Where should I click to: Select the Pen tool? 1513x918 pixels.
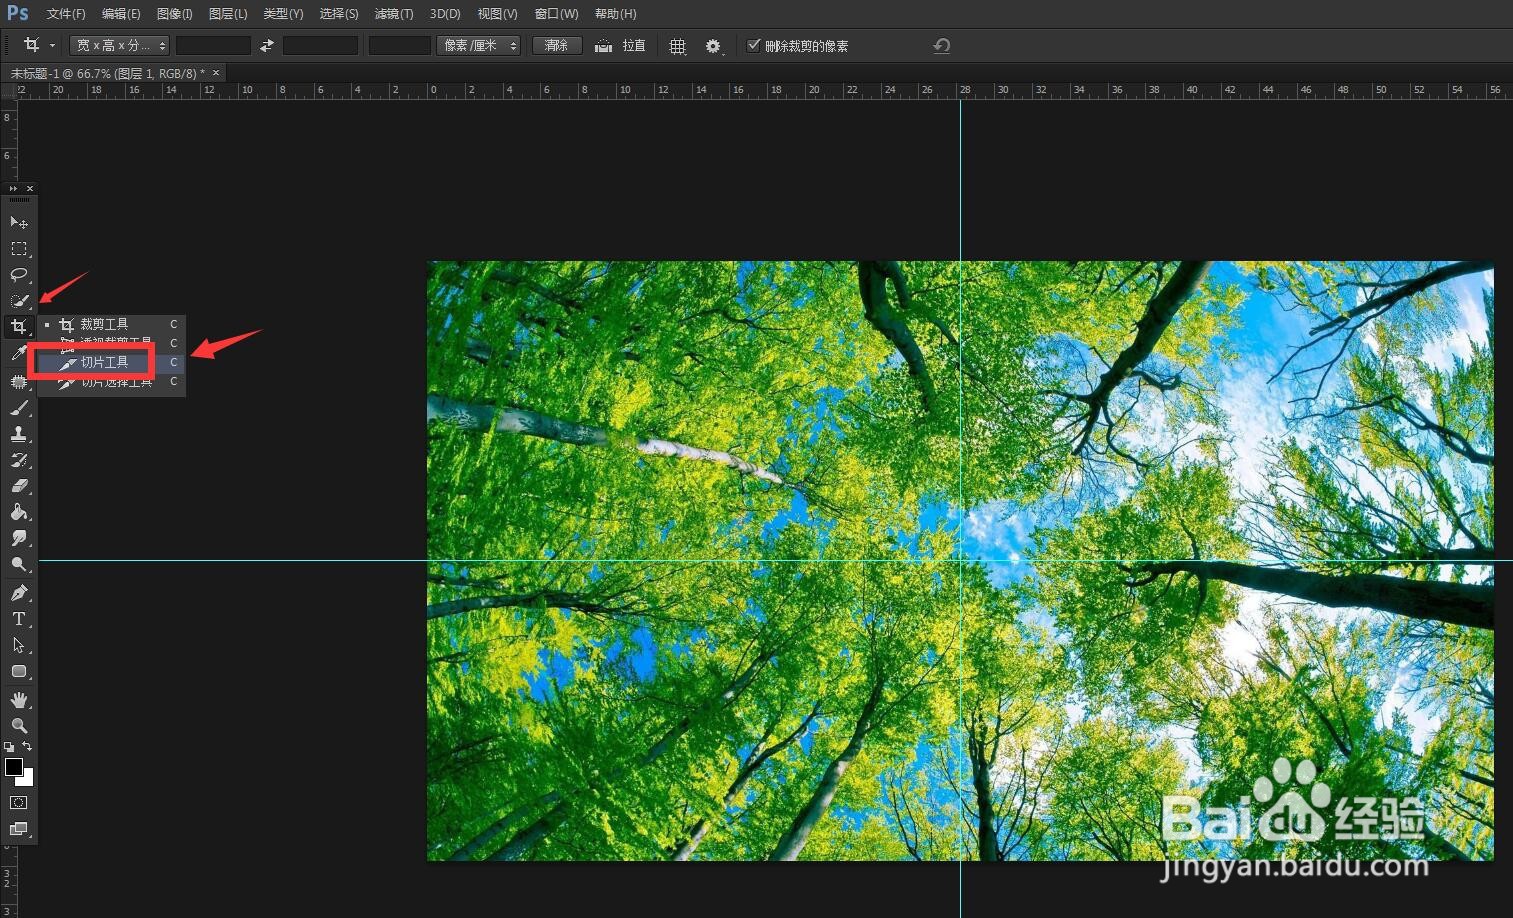tap(18, 592)
